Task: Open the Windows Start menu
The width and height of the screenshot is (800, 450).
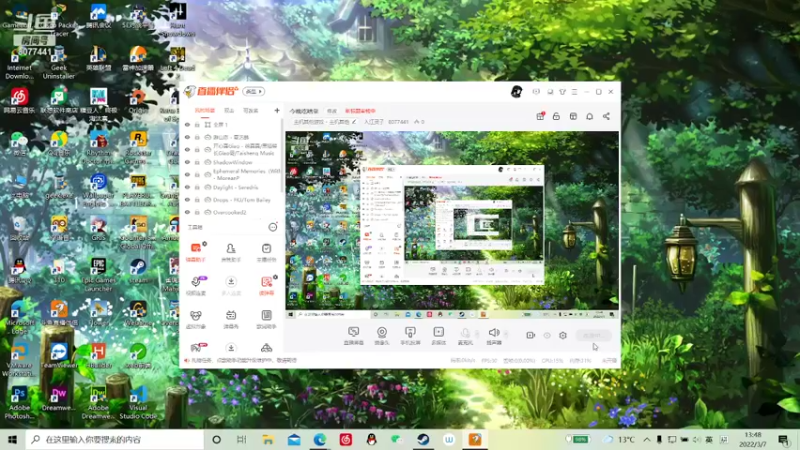Action: pos(12,439)
